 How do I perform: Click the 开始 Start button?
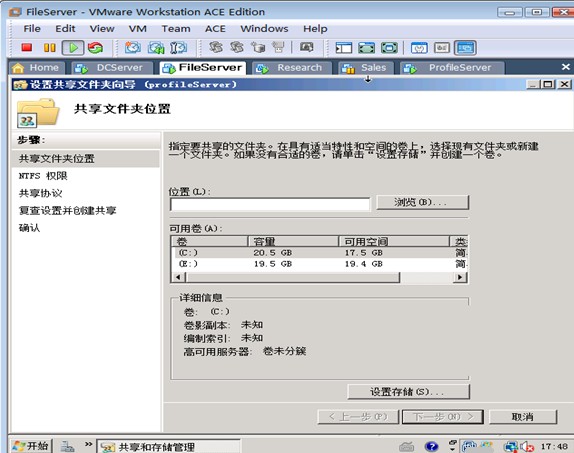pyautogui.click(x=31, y=446)
